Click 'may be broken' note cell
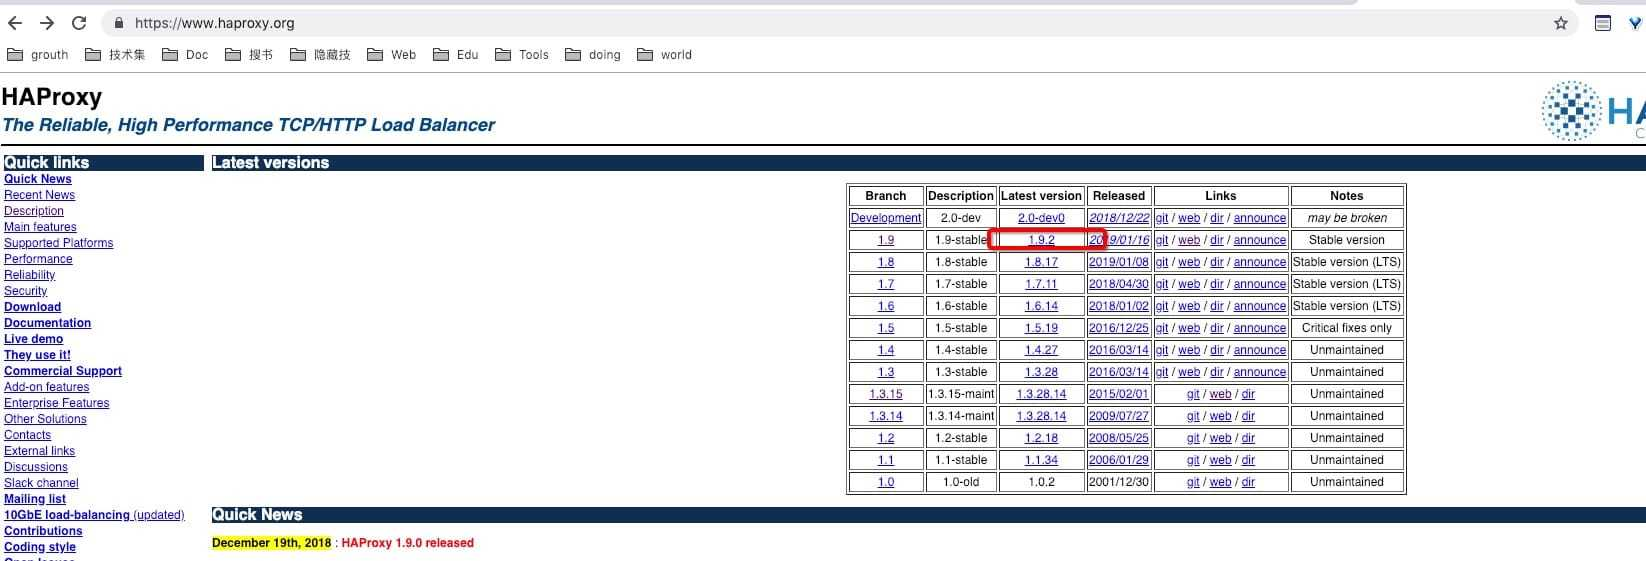The height and width of the screenshot is (561, 1646). click(1347, 218)
